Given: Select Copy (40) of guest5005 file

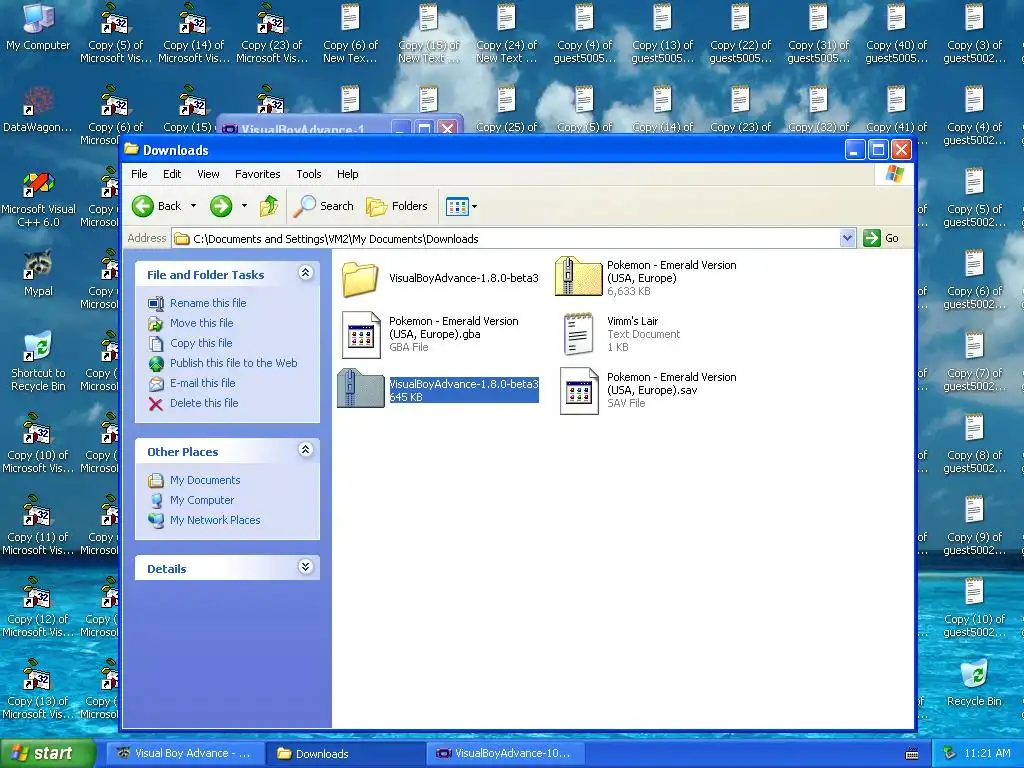Looking at the screenshot, I should (x=896, y=18).
